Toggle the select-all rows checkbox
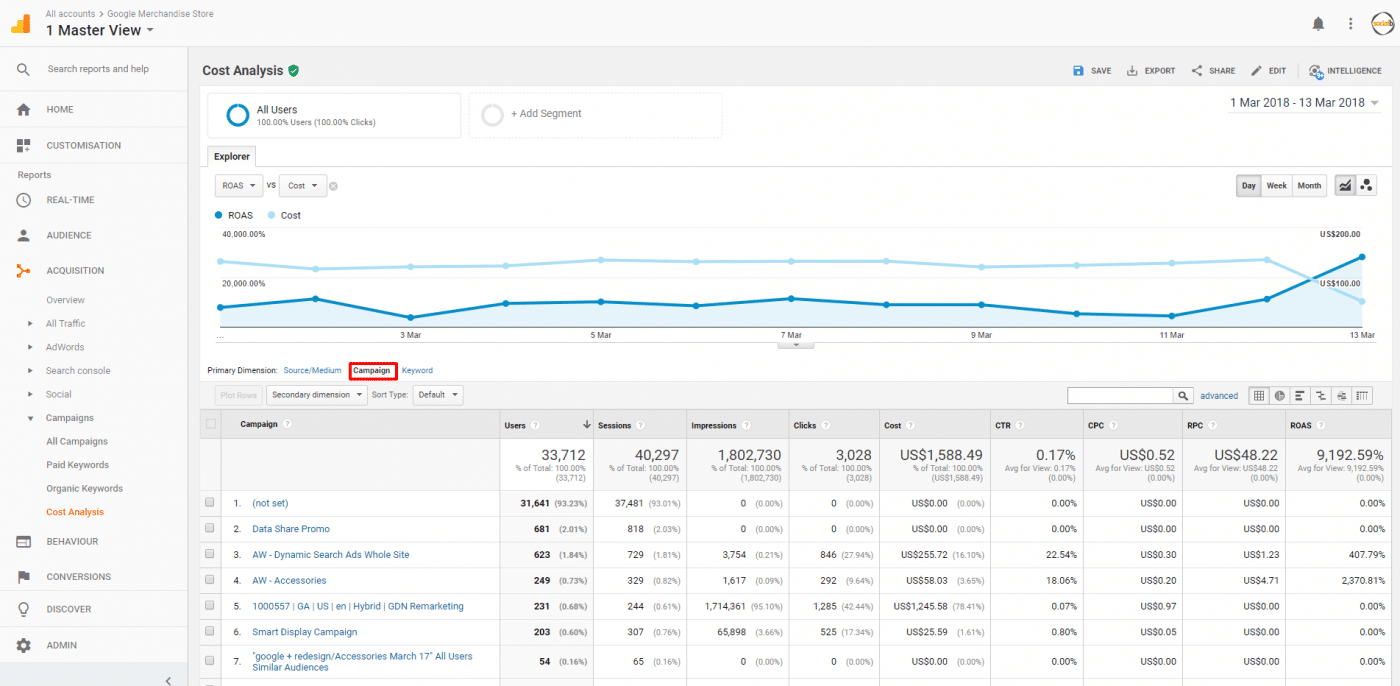 [x=210, y=424]
